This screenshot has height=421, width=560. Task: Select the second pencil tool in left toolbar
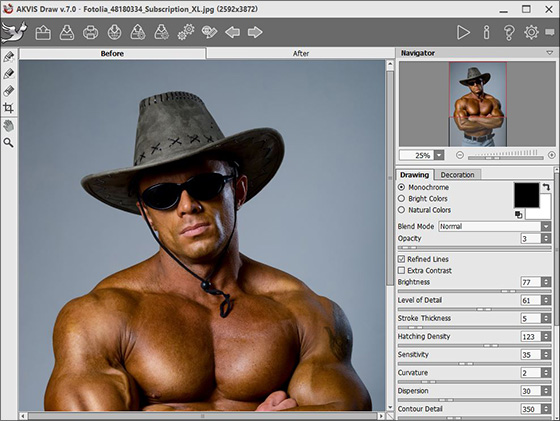(9, 74)
